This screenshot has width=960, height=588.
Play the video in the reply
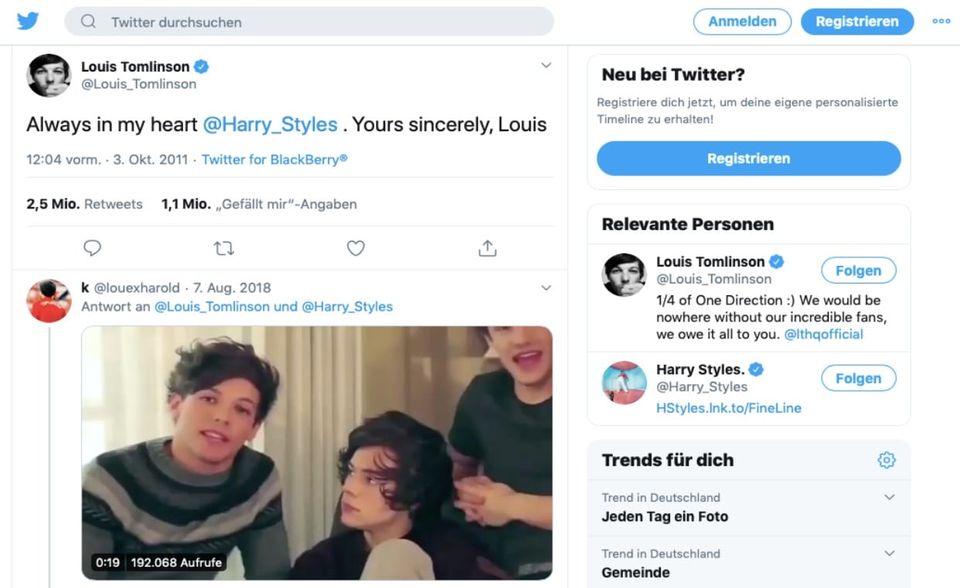[x=316, y=452]
